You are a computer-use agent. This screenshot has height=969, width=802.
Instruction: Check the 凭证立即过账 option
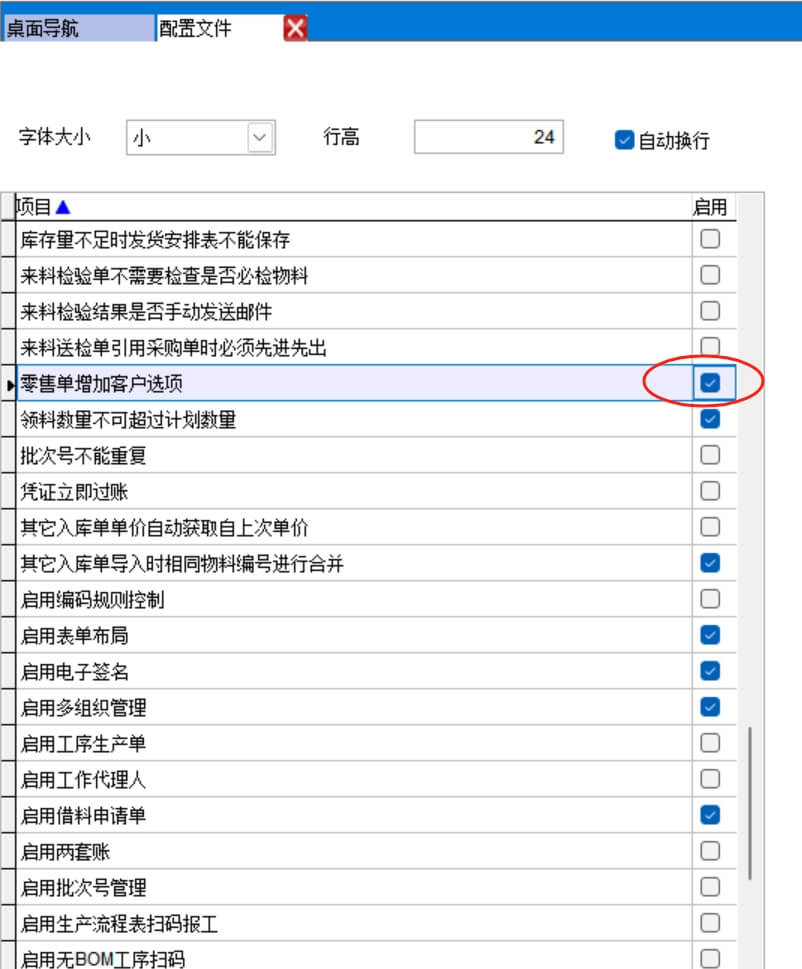point(710,491)
